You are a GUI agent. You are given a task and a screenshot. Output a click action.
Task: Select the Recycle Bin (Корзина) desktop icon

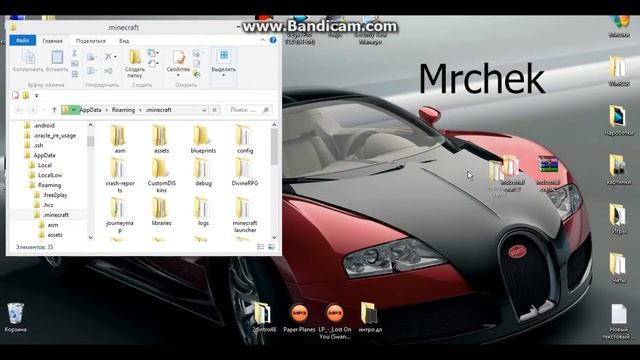[16, 318]
